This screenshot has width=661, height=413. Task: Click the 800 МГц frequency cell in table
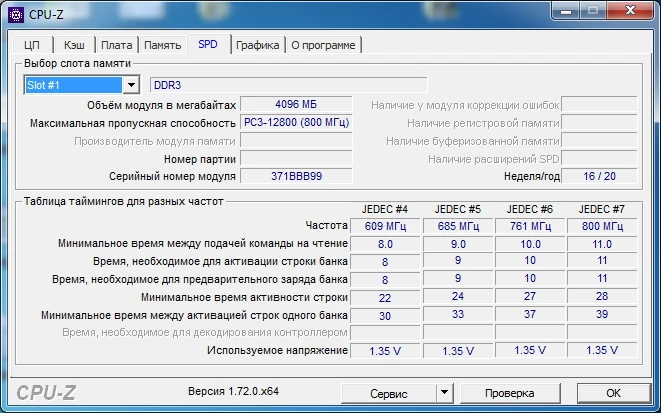pos(602,226)
